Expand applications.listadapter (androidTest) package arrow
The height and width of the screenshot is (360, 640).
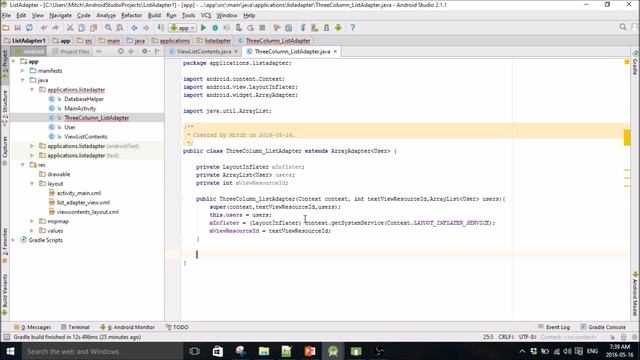(x=32, y=146)
